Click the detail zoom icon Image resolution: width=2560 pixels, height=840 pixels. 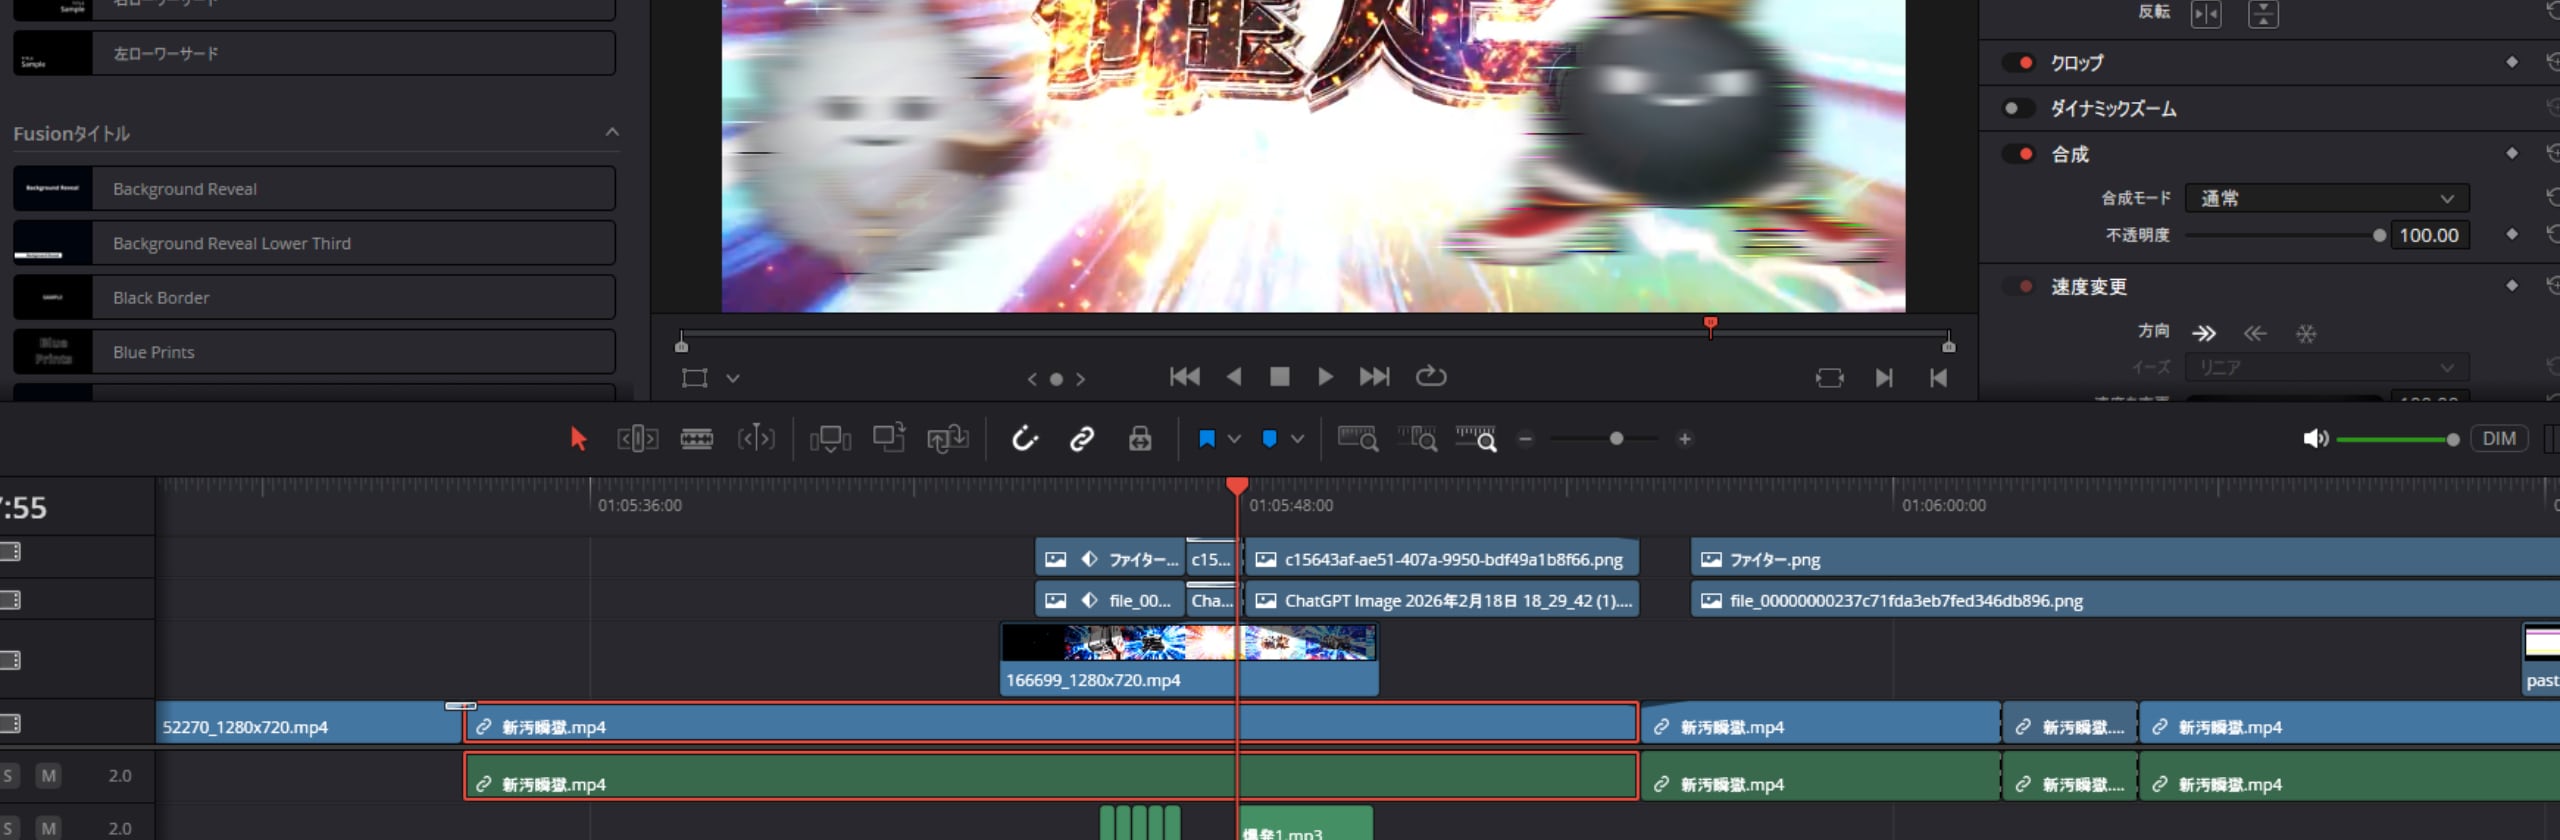(1418, 439)
